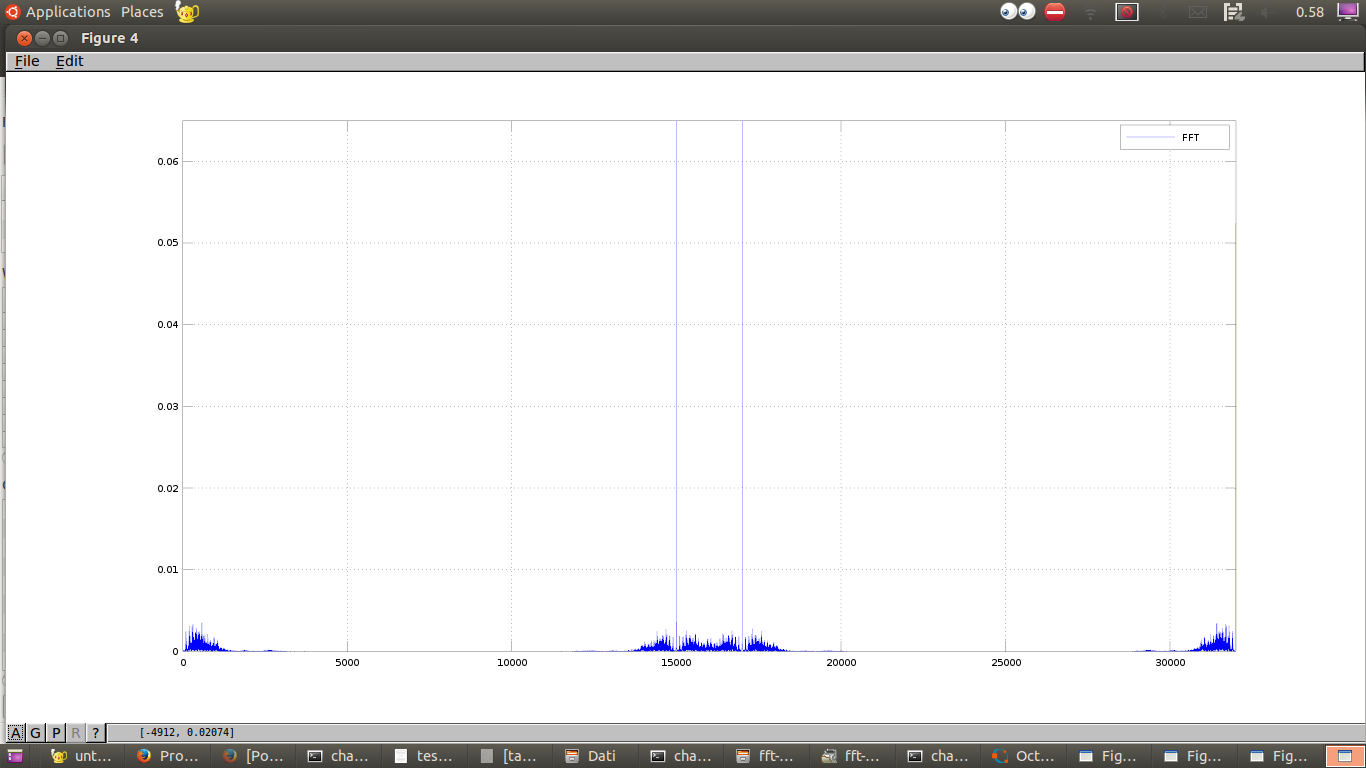Enable pan mode with the P button
This screenshot has width=1366, height=768.
[x=56, y=733]
